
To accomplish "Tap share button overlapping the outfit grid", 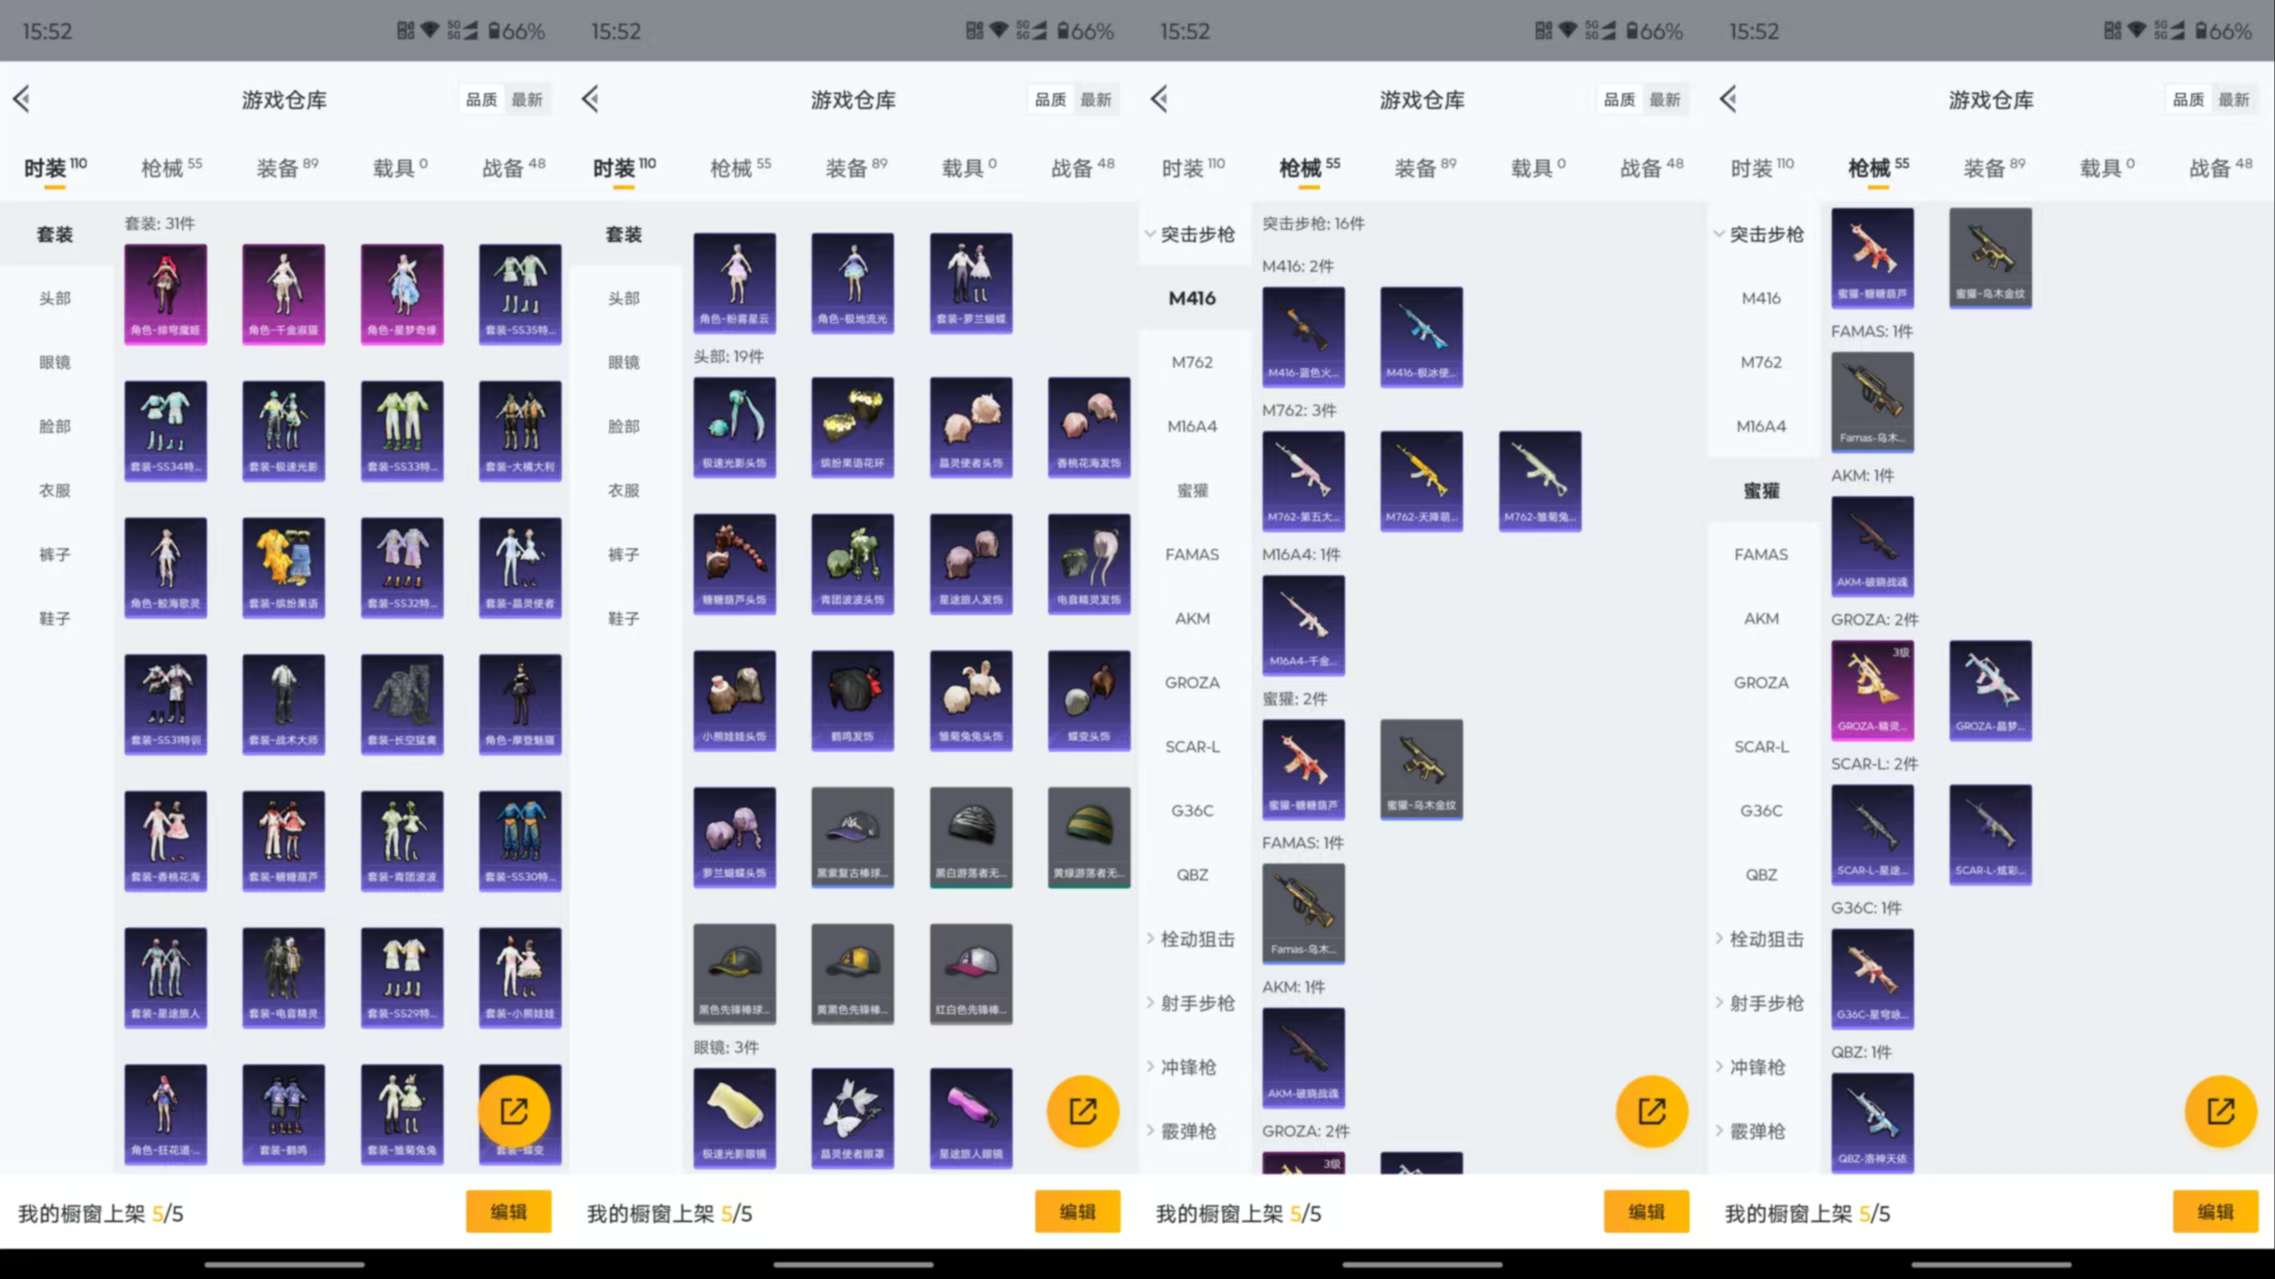I will tap(514, 1111).
